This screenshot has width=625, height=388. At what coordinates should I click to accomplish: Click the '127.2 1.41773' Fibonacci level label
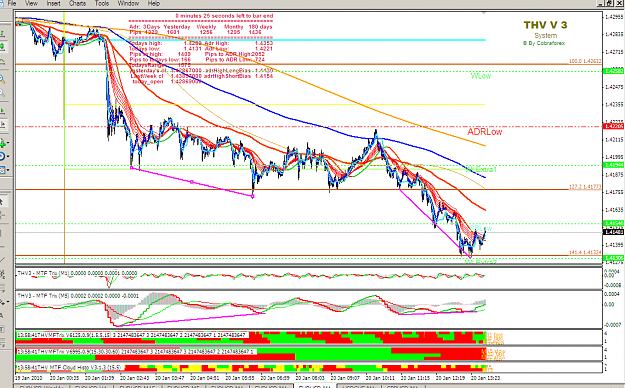click(585, 186)
